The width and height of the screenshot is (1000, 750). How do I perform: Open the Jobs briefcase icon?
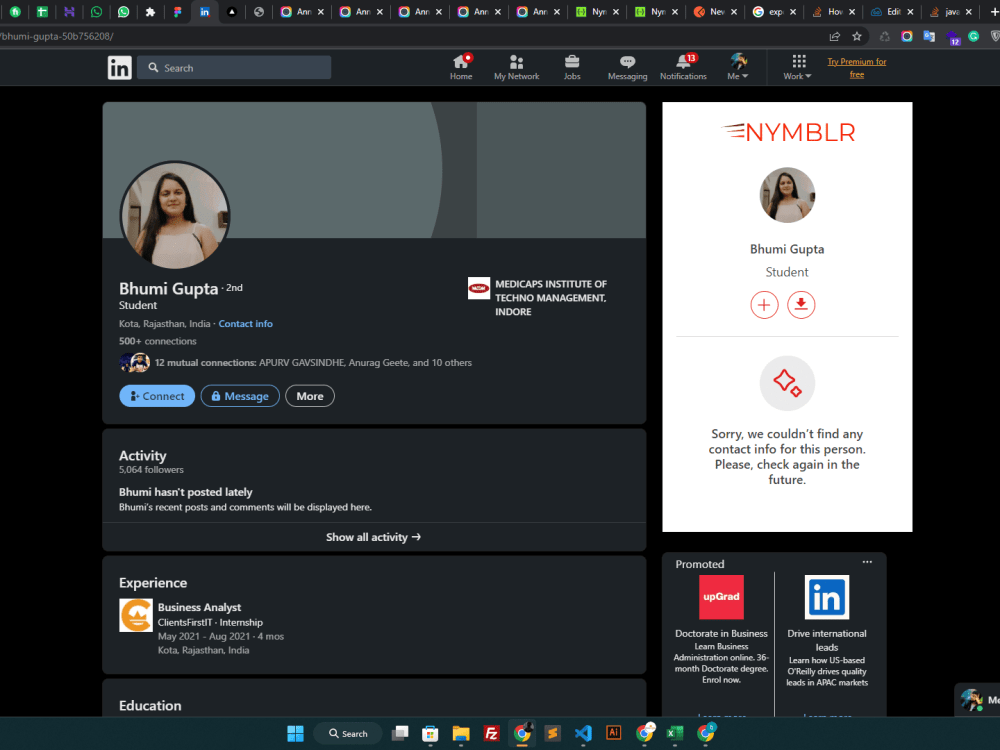pos(572,67)
